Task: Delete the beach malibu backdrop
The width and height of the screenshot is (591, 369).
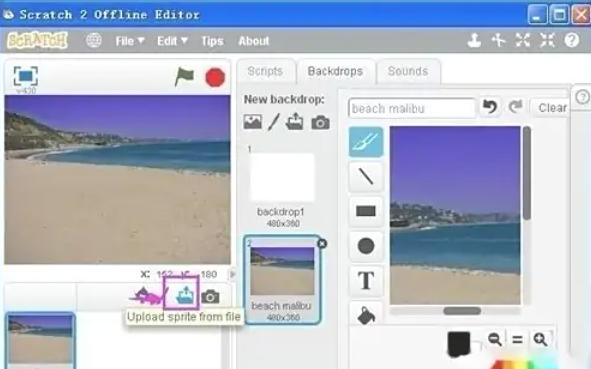Action: coord(322,243)
